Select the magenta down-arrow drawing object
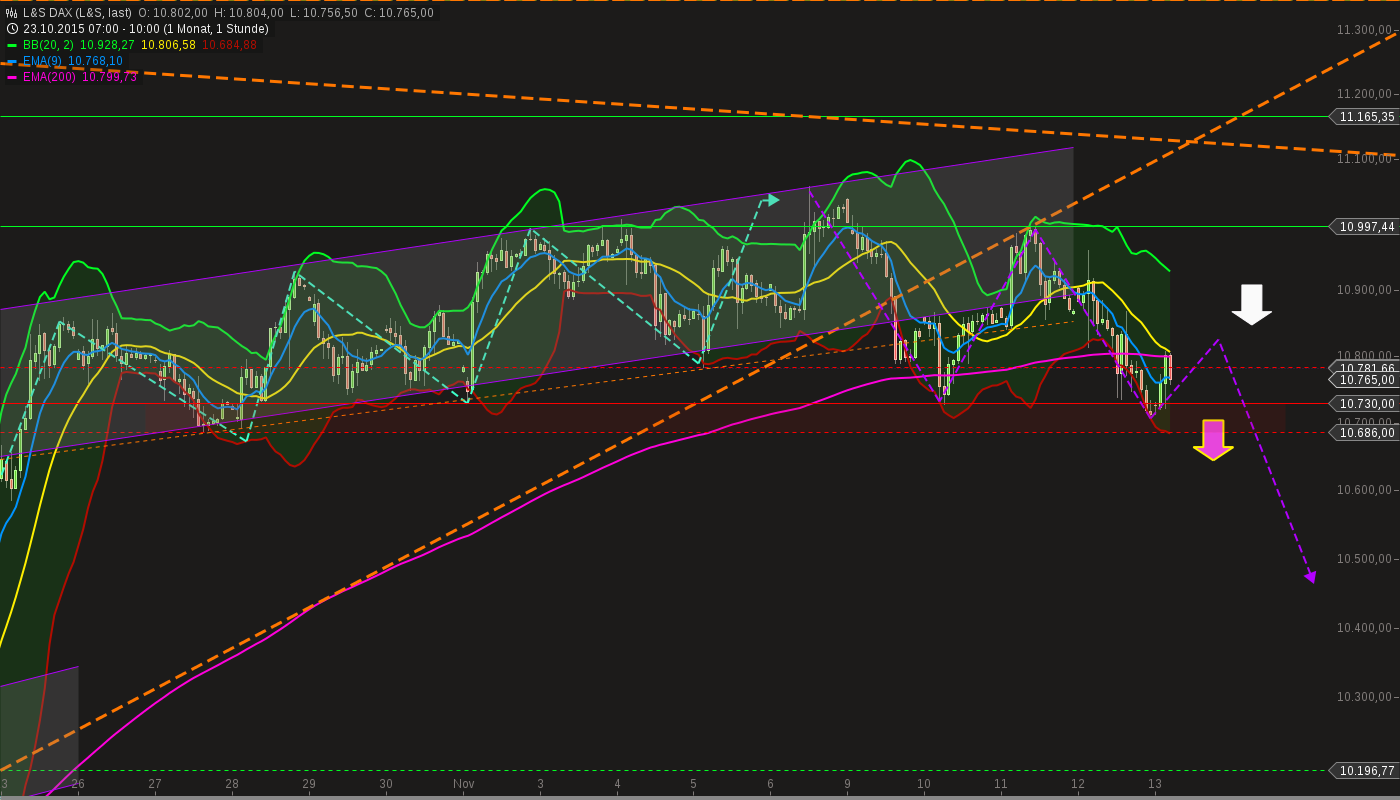This screenshot has width=1400, height=800. [x=1213, y=440]
